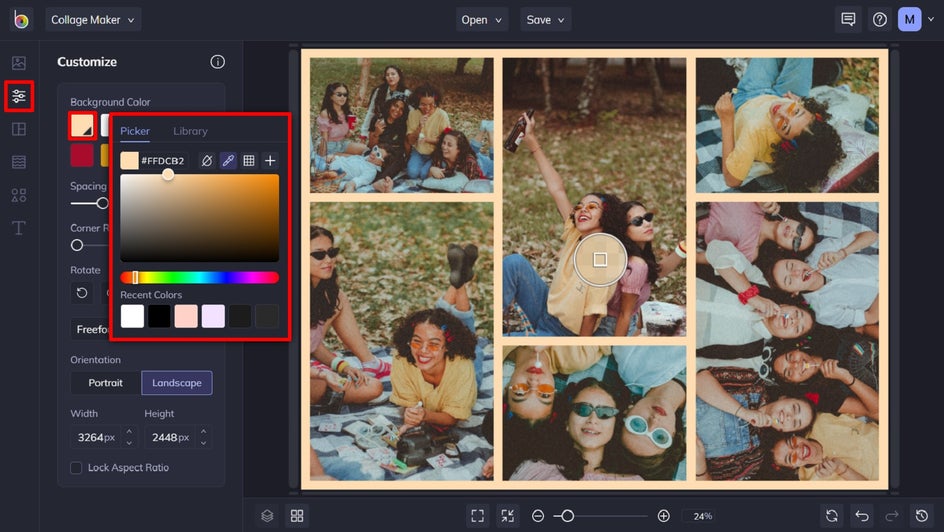The height and width of the screenshot is (532, 944).
Task: Select the red preset color swatch
Action: [x=82, y=155]
